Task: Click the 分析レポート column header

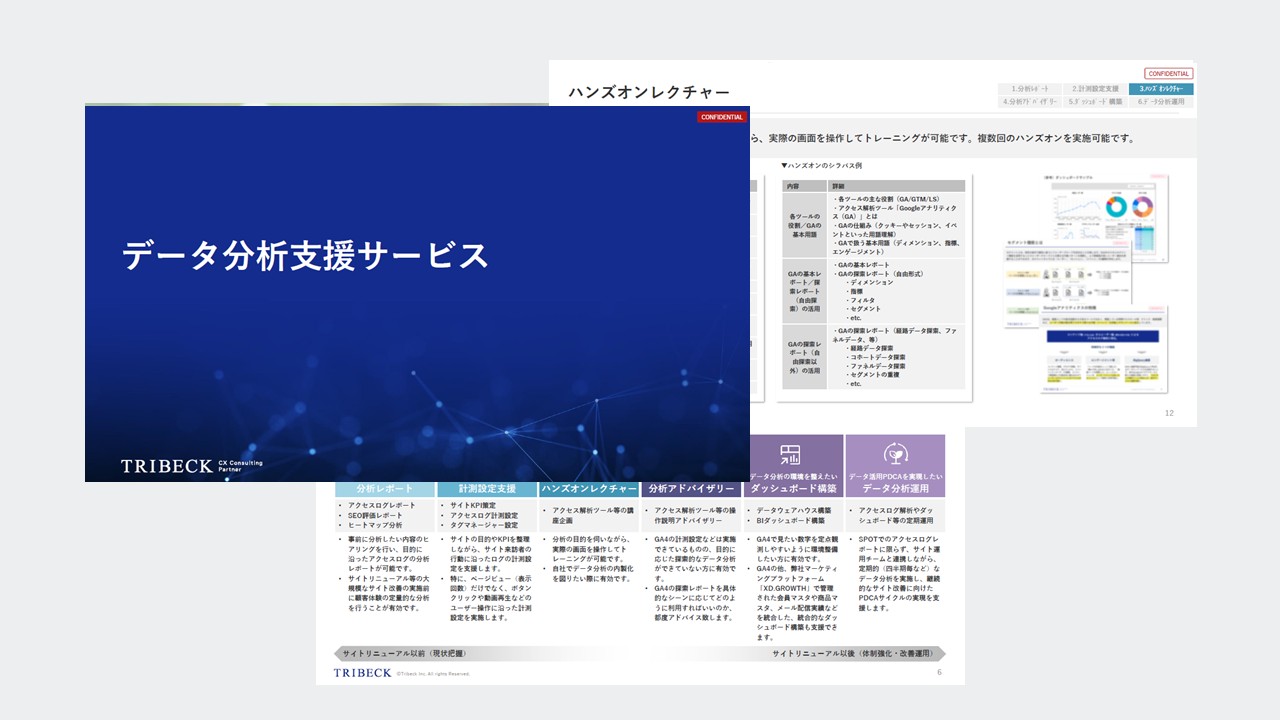Action: 385,489
